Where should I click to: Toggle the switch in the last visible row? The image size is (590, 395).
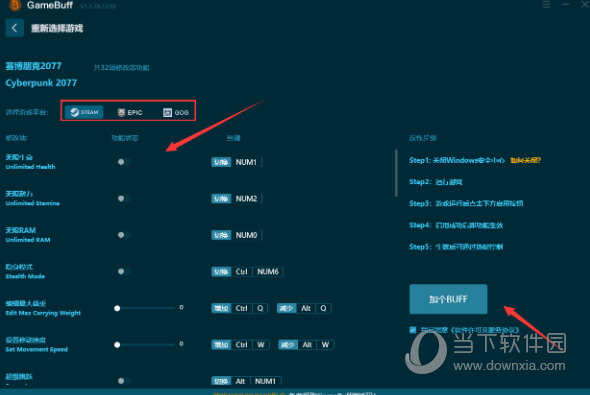point(123,381)
